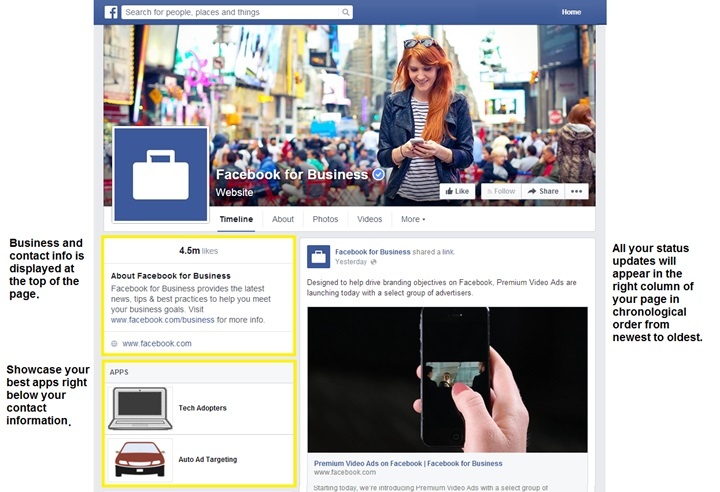Click the post's briefcase avatar icon
720x492 pixels.
[318, 256]
